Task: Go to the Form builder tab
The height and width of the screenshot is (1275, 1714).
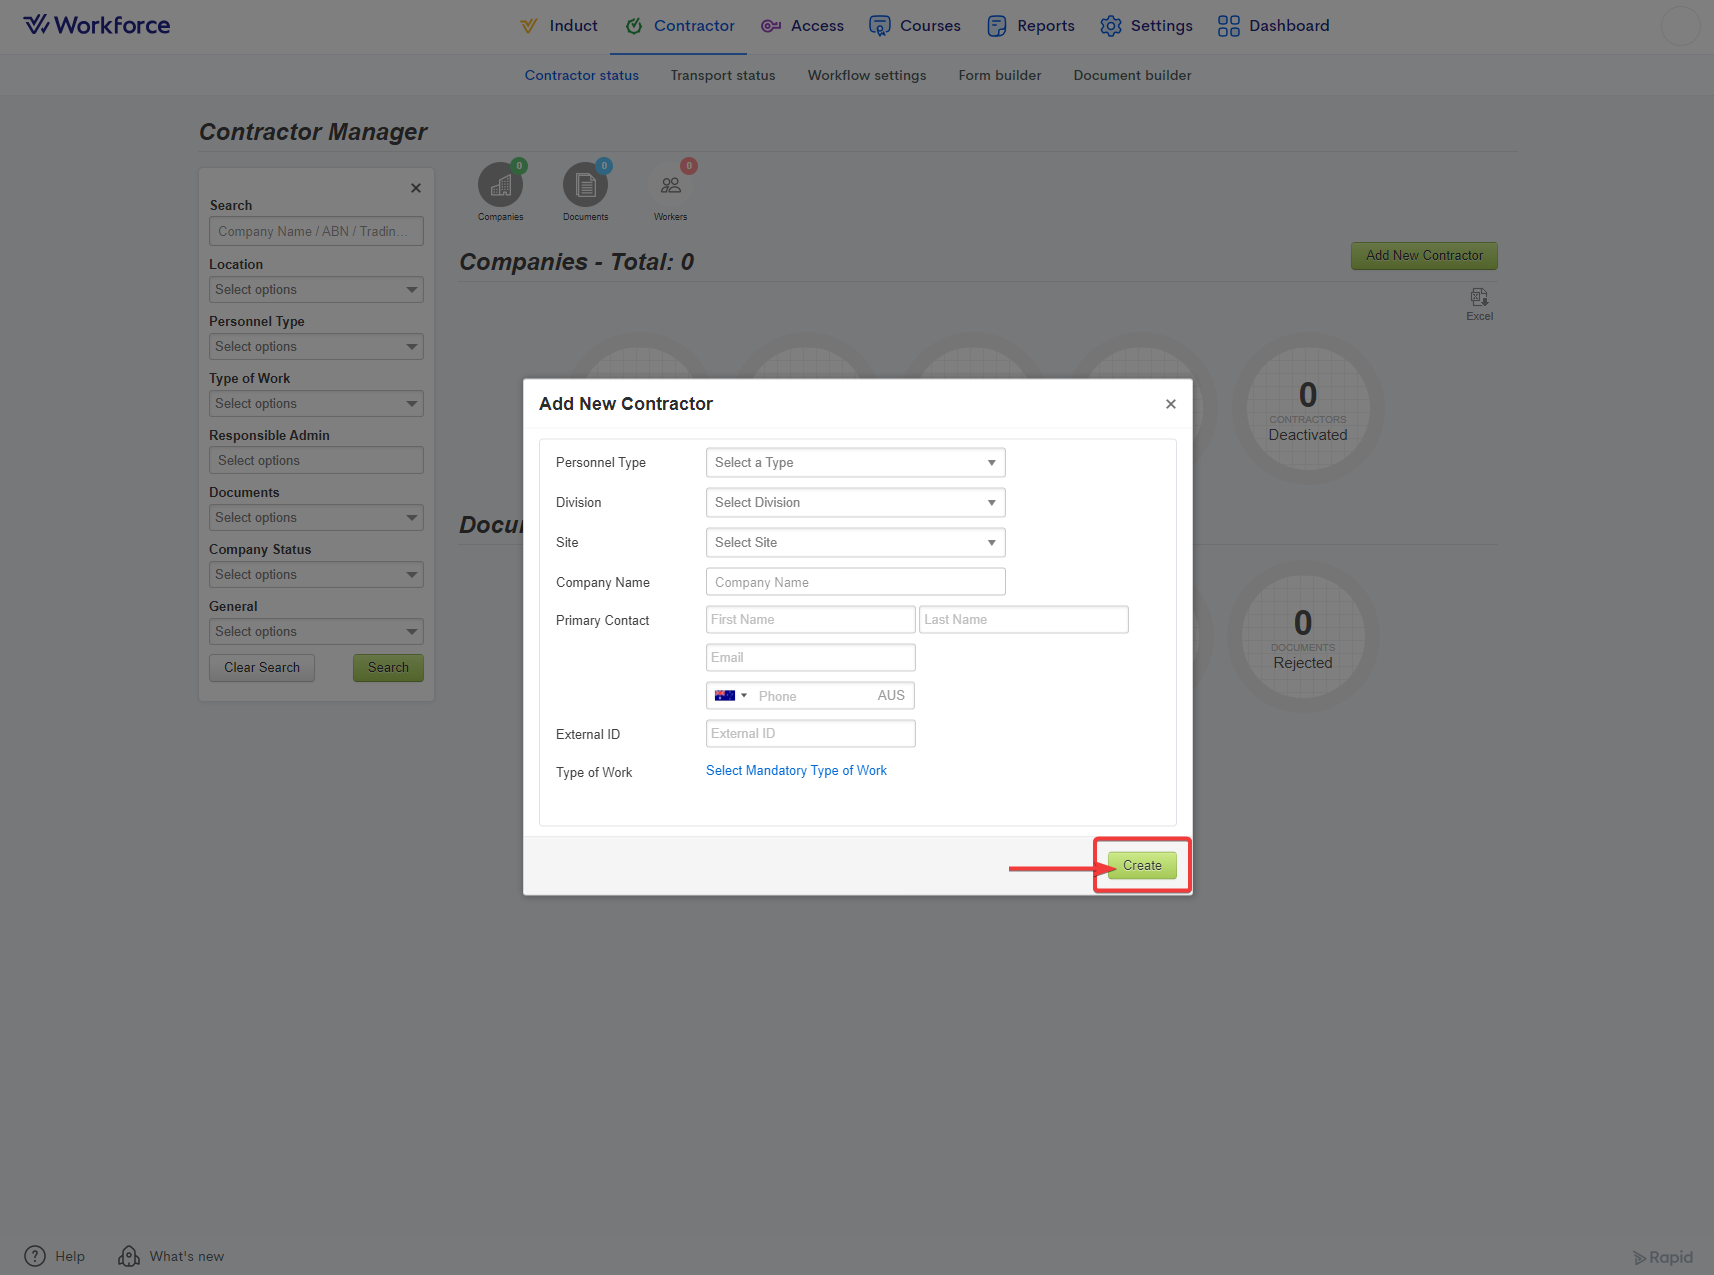Action: [999, 75]
